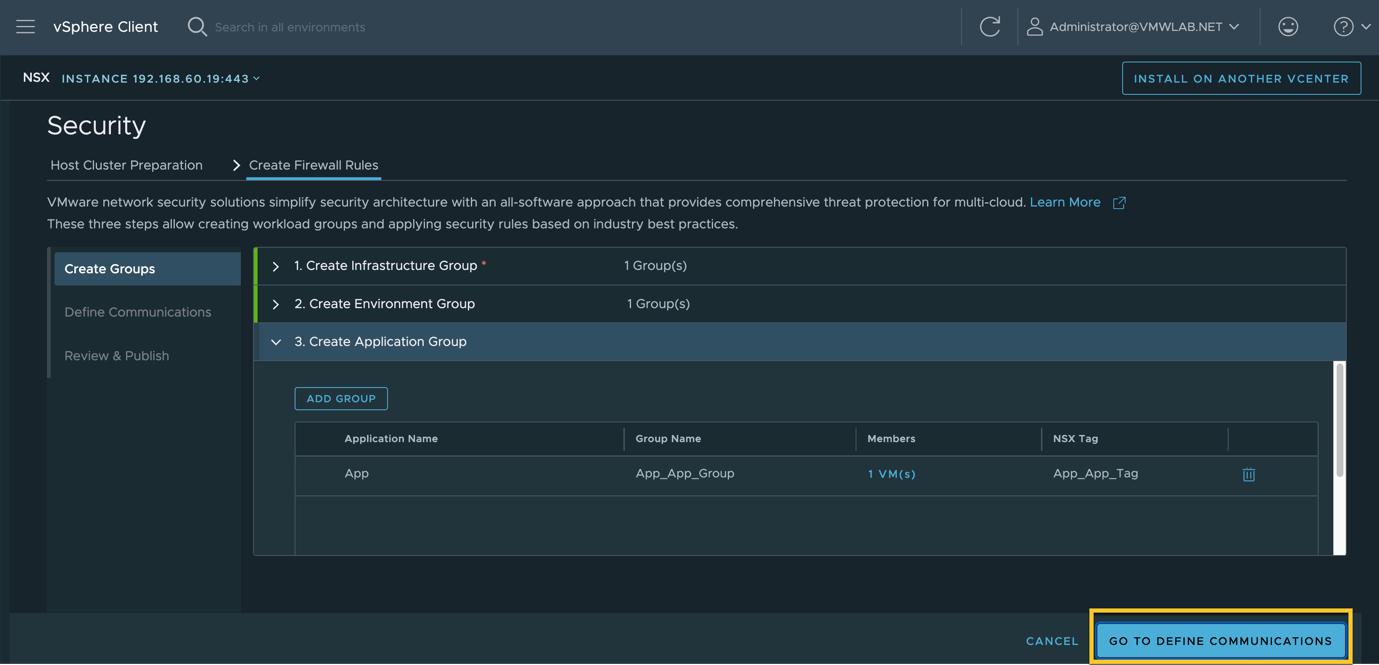Open the Learn More link

(1065, 202)
